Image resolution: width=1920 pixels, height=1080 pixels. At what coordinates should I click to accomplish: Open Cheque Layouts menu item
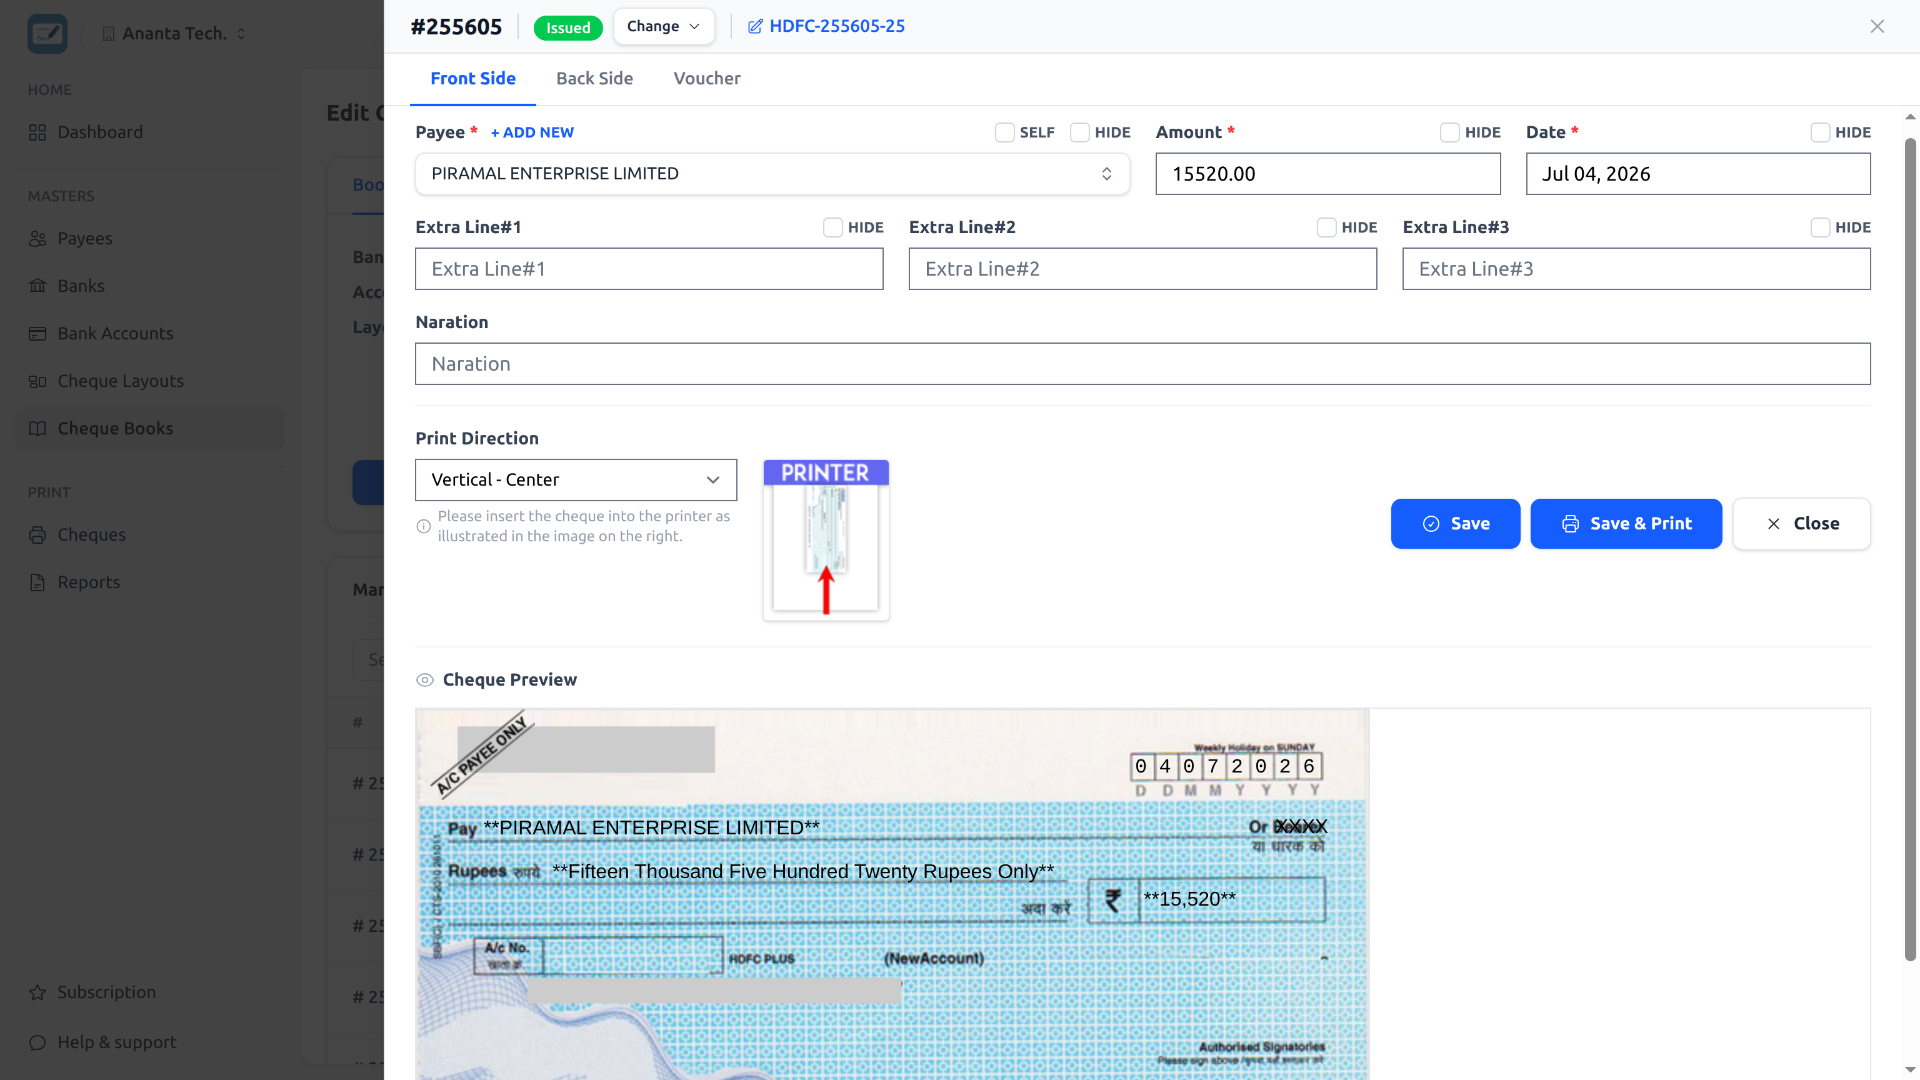(150, 381)
